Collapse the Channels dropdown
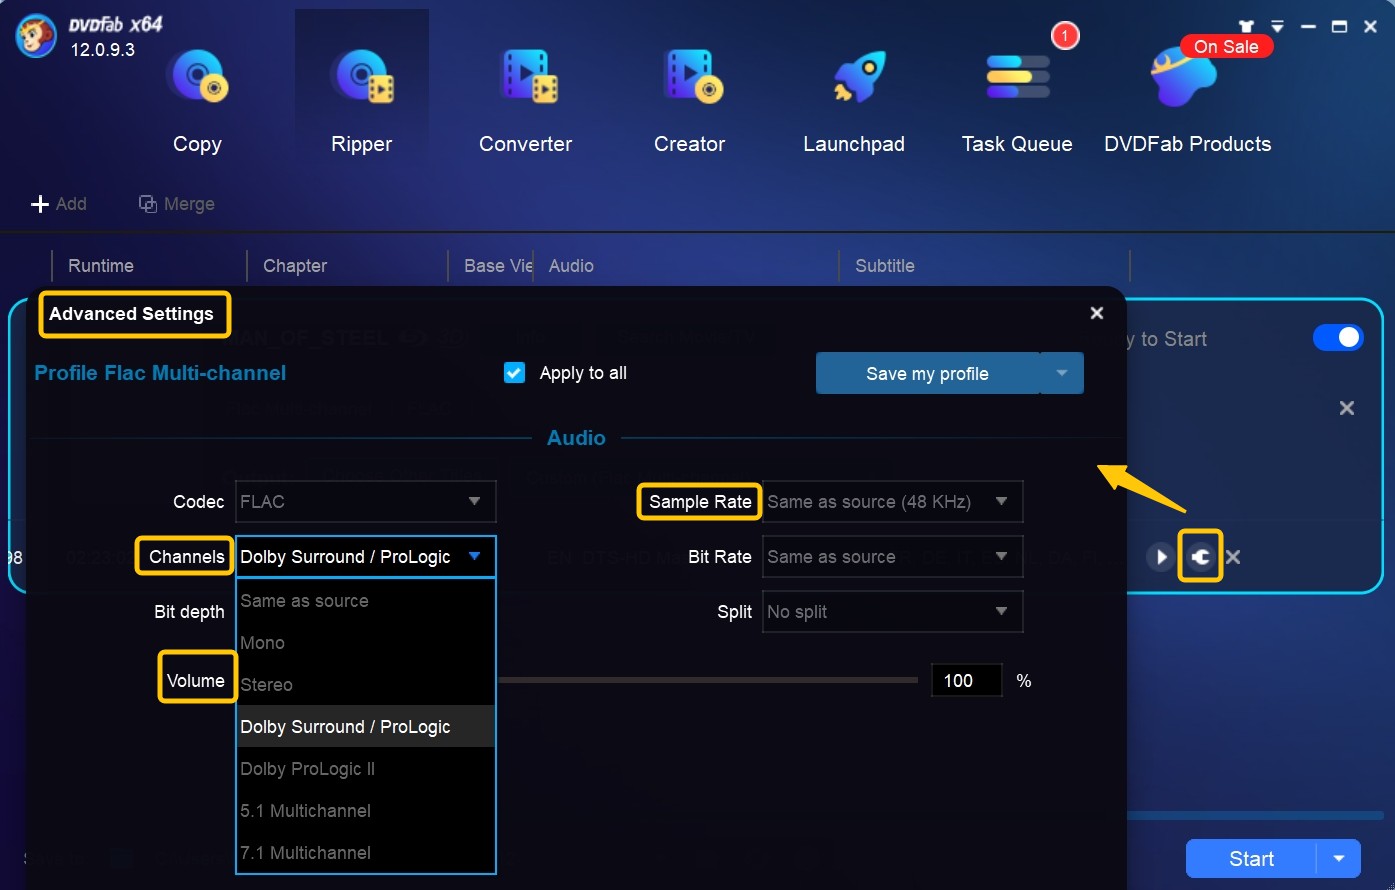Image resolution: width=1395 pixels, height=890 pixels. (x=366, y=557)
